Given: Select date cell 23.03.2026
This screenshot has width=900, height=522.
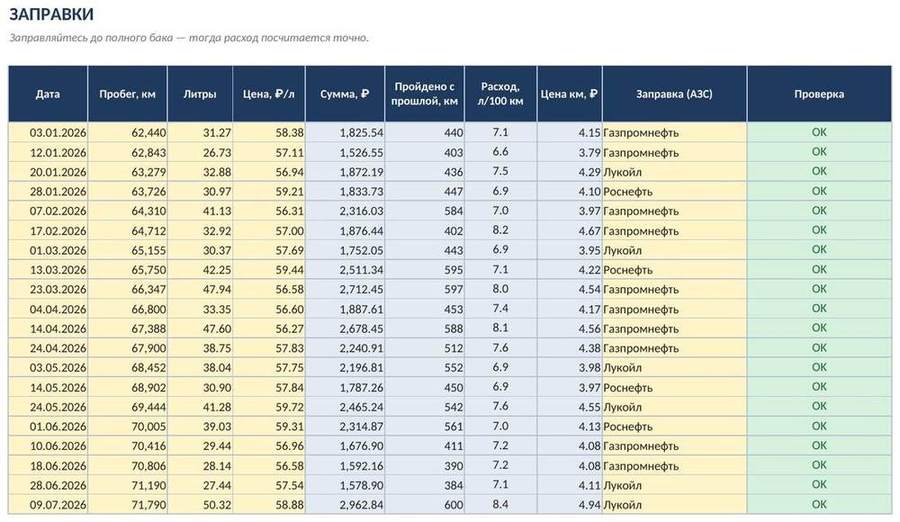Looking at the screenshot, I should 48,289.
